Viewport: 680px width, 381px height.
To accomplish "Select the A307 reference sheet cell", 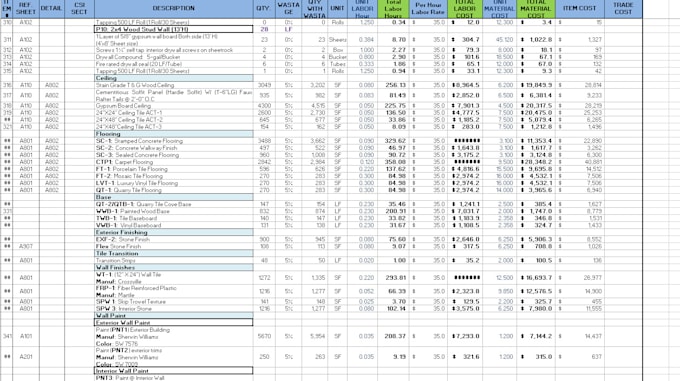I will tap(26, 246).
